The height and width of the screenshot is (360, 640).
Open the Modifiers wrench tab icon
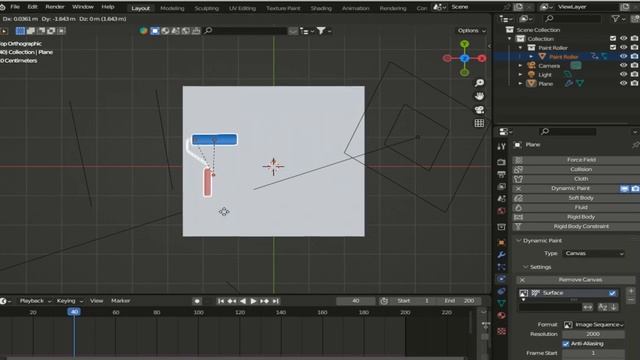[x=502, y=255]
